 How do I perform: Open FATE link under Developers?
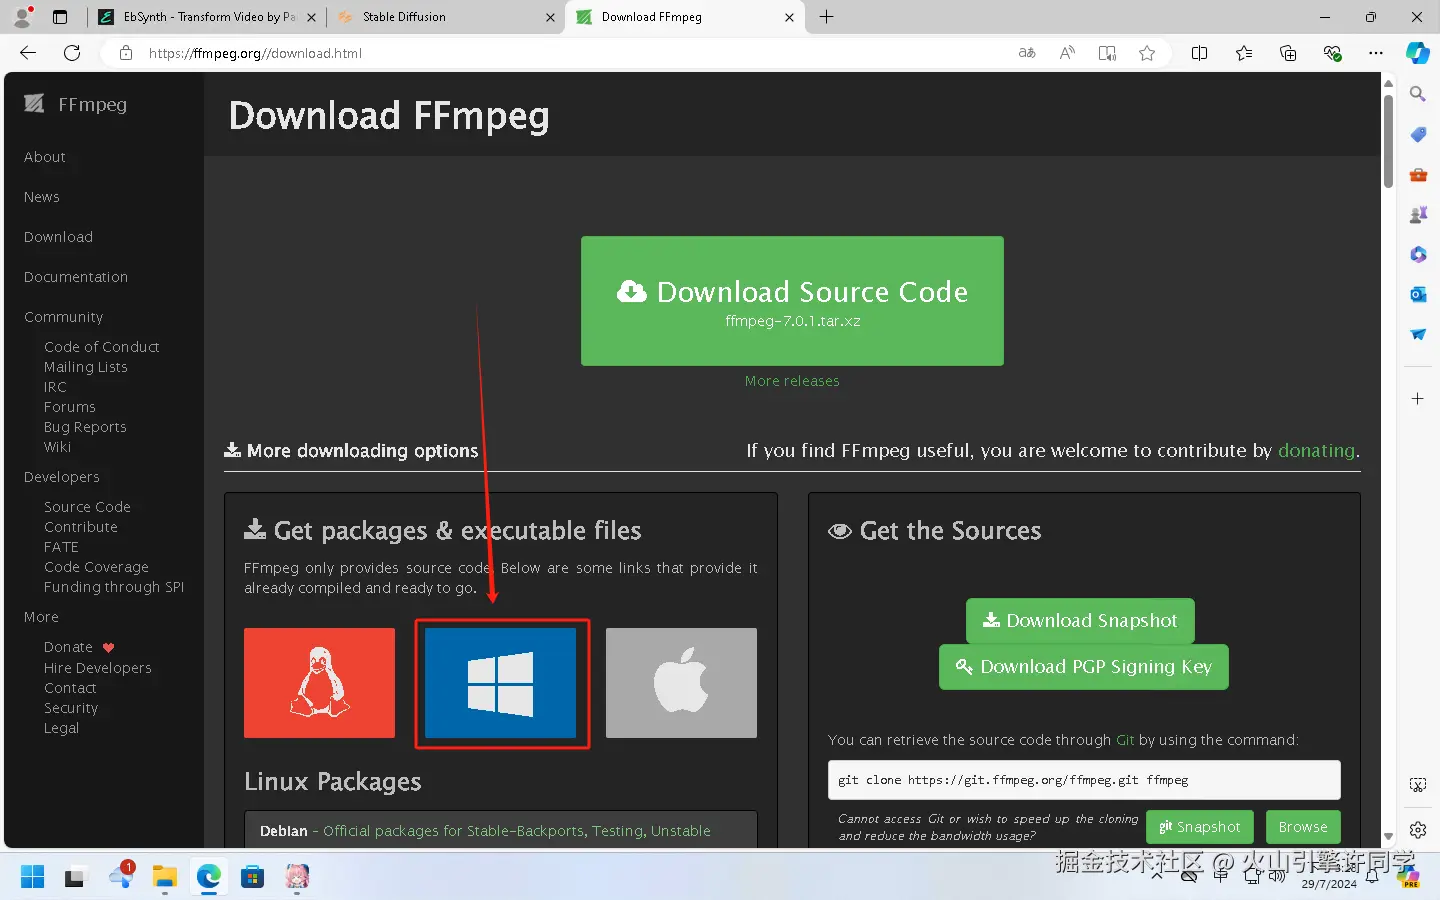(61, 547)
